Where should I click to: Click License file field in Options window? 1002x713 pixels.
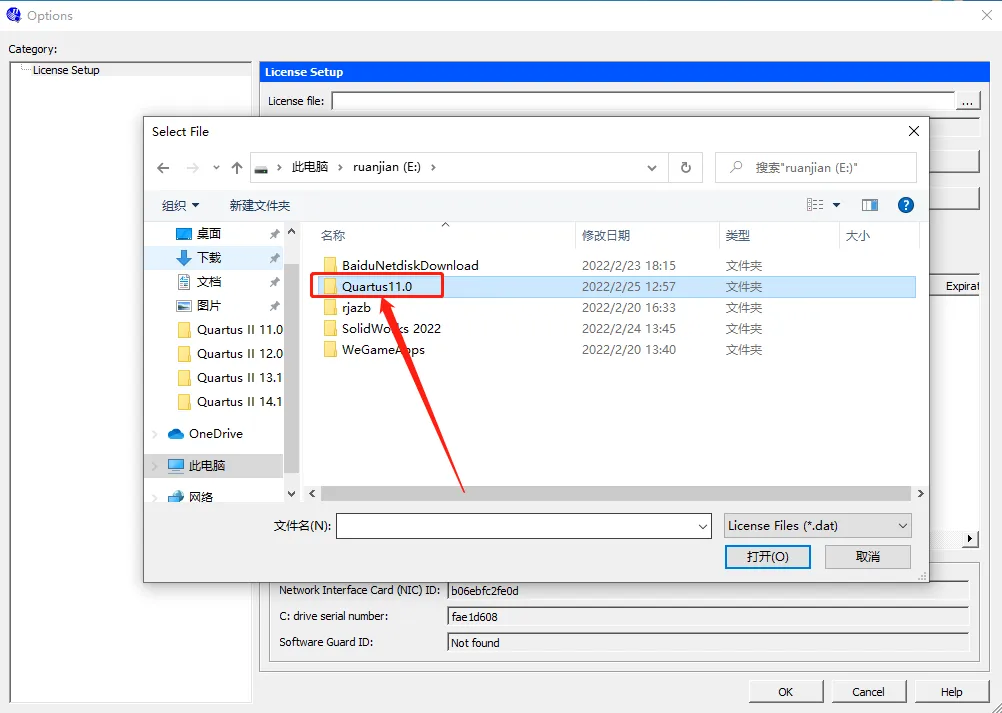[x=643, y=101]
